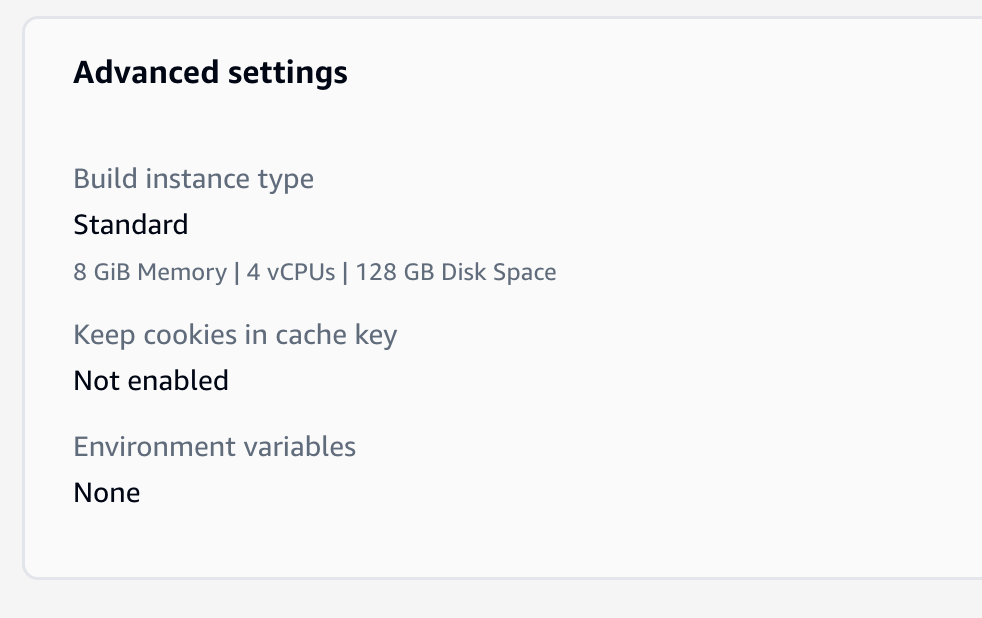Click the separator between vCPUs and Disk Space
Image resolution: width=982 pixels, height=618 pixels.
[345, 272]
